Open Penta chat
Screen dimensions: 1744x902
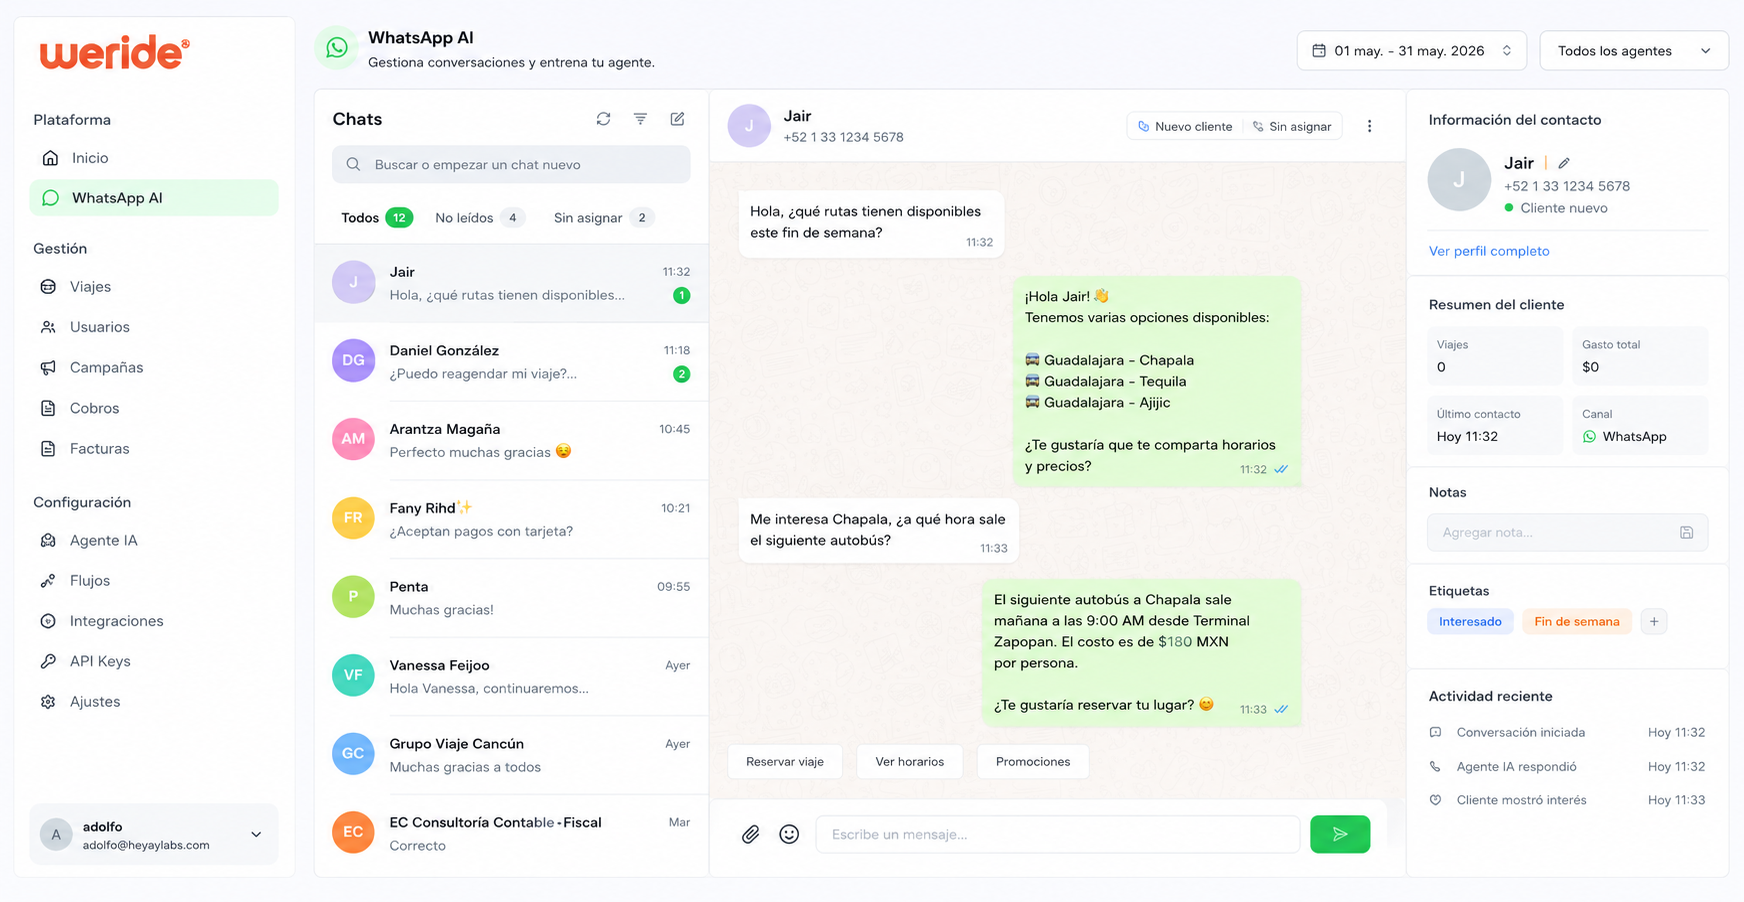(x=511, y=598)
